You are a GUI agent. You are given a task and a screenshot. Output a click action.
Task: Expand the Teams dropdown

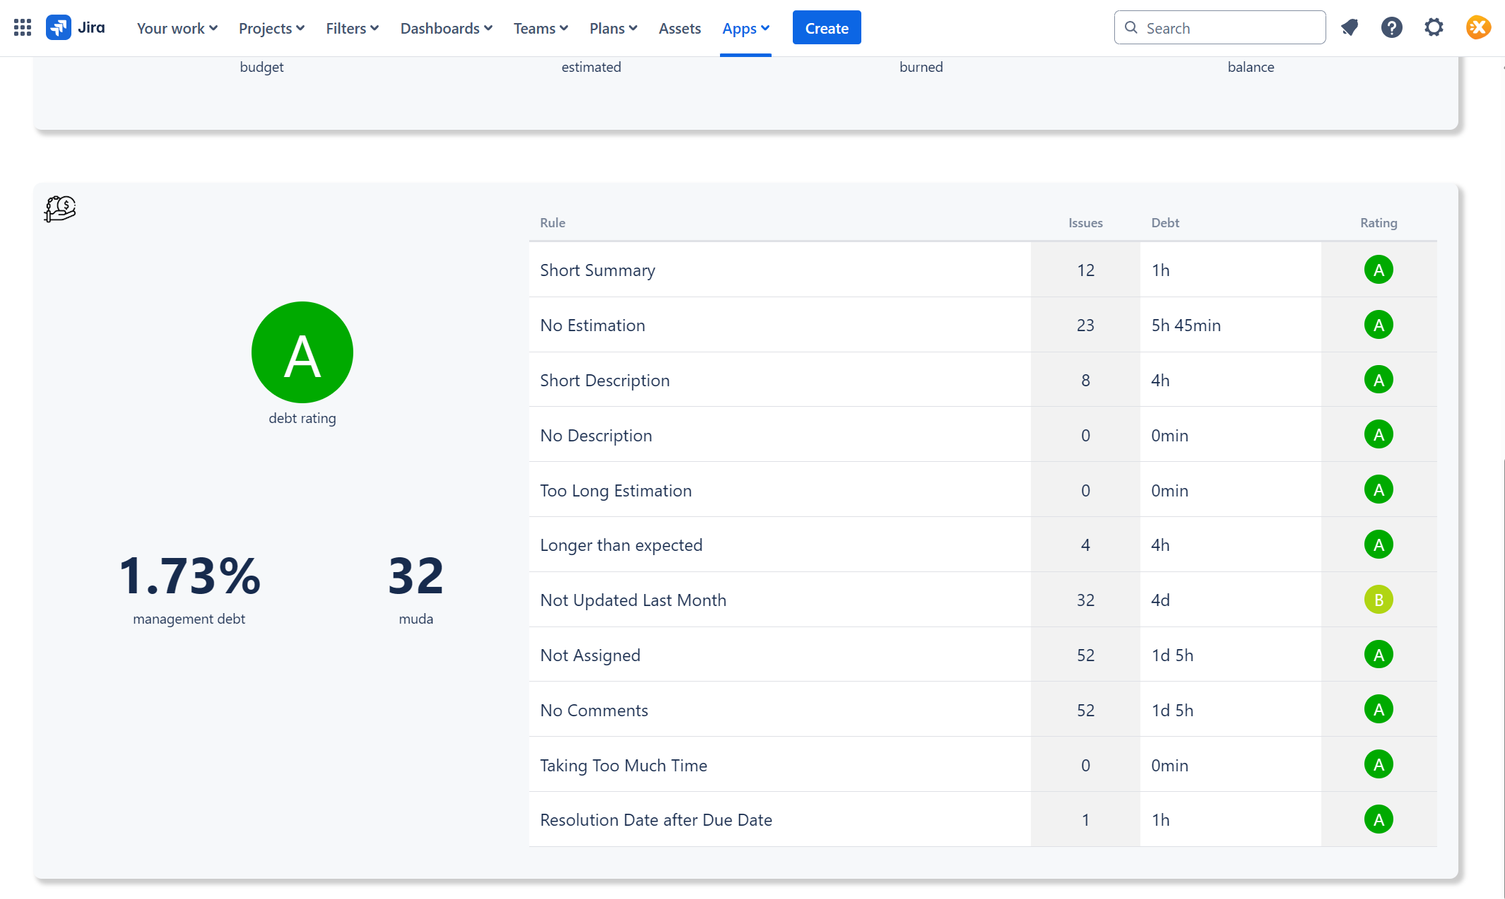[540, 28]
